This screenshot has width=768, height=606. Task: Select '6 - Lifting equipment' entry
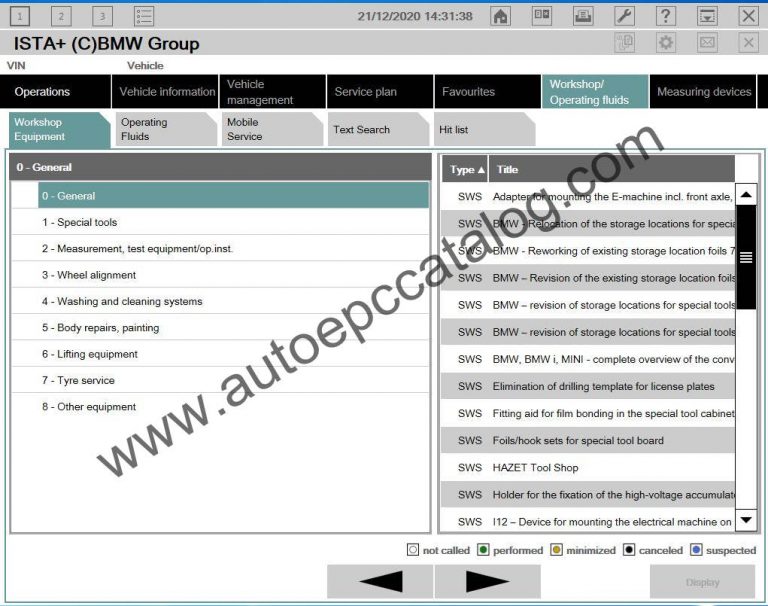point(220,354)
